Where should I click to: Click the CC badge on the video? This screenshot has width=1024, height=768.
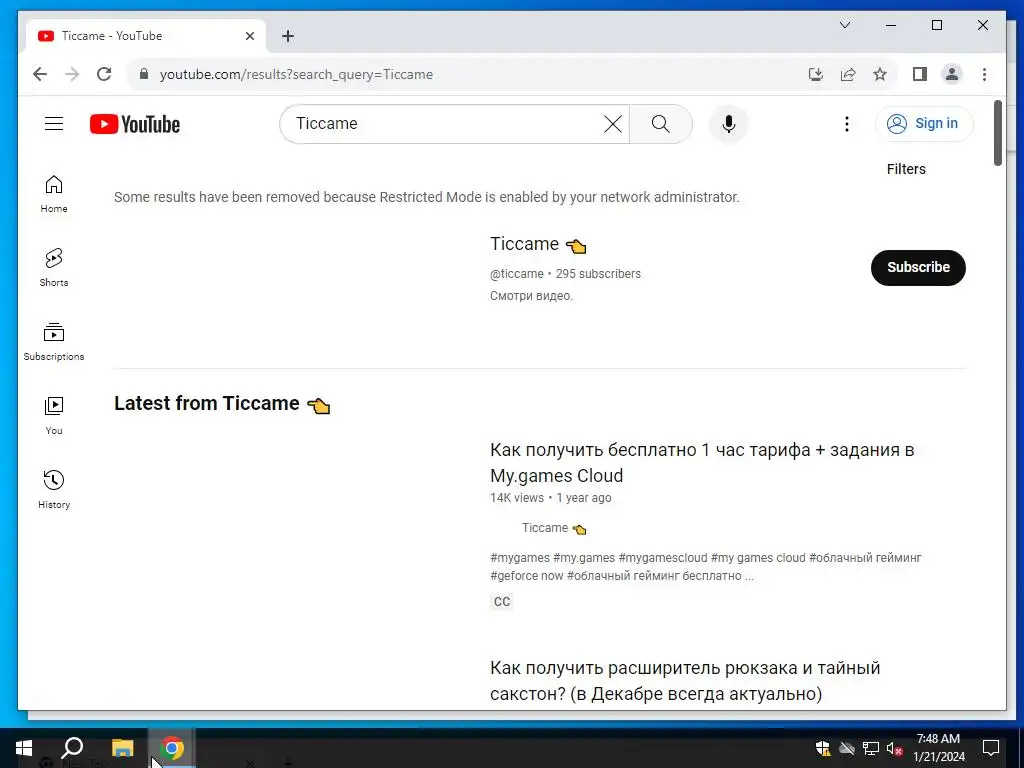[x=502, y=601]
